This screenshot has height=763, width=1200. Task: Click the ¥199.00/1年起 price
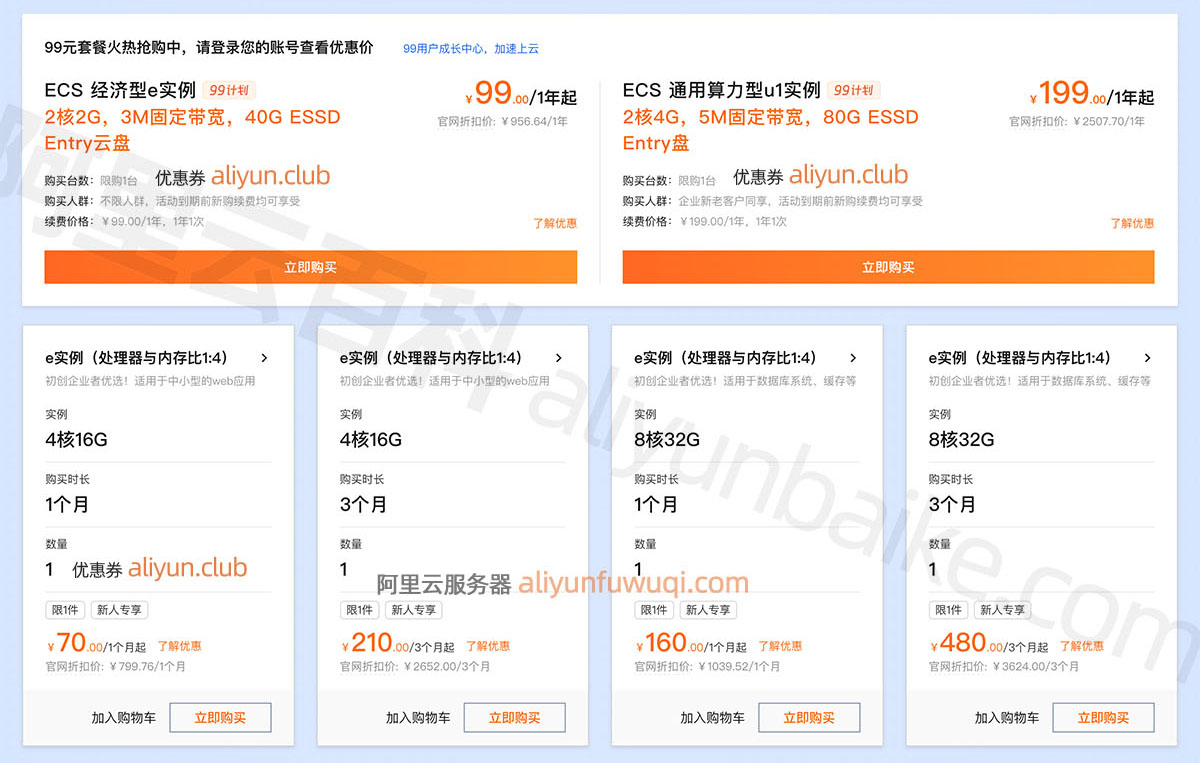tap(1091, 94)
